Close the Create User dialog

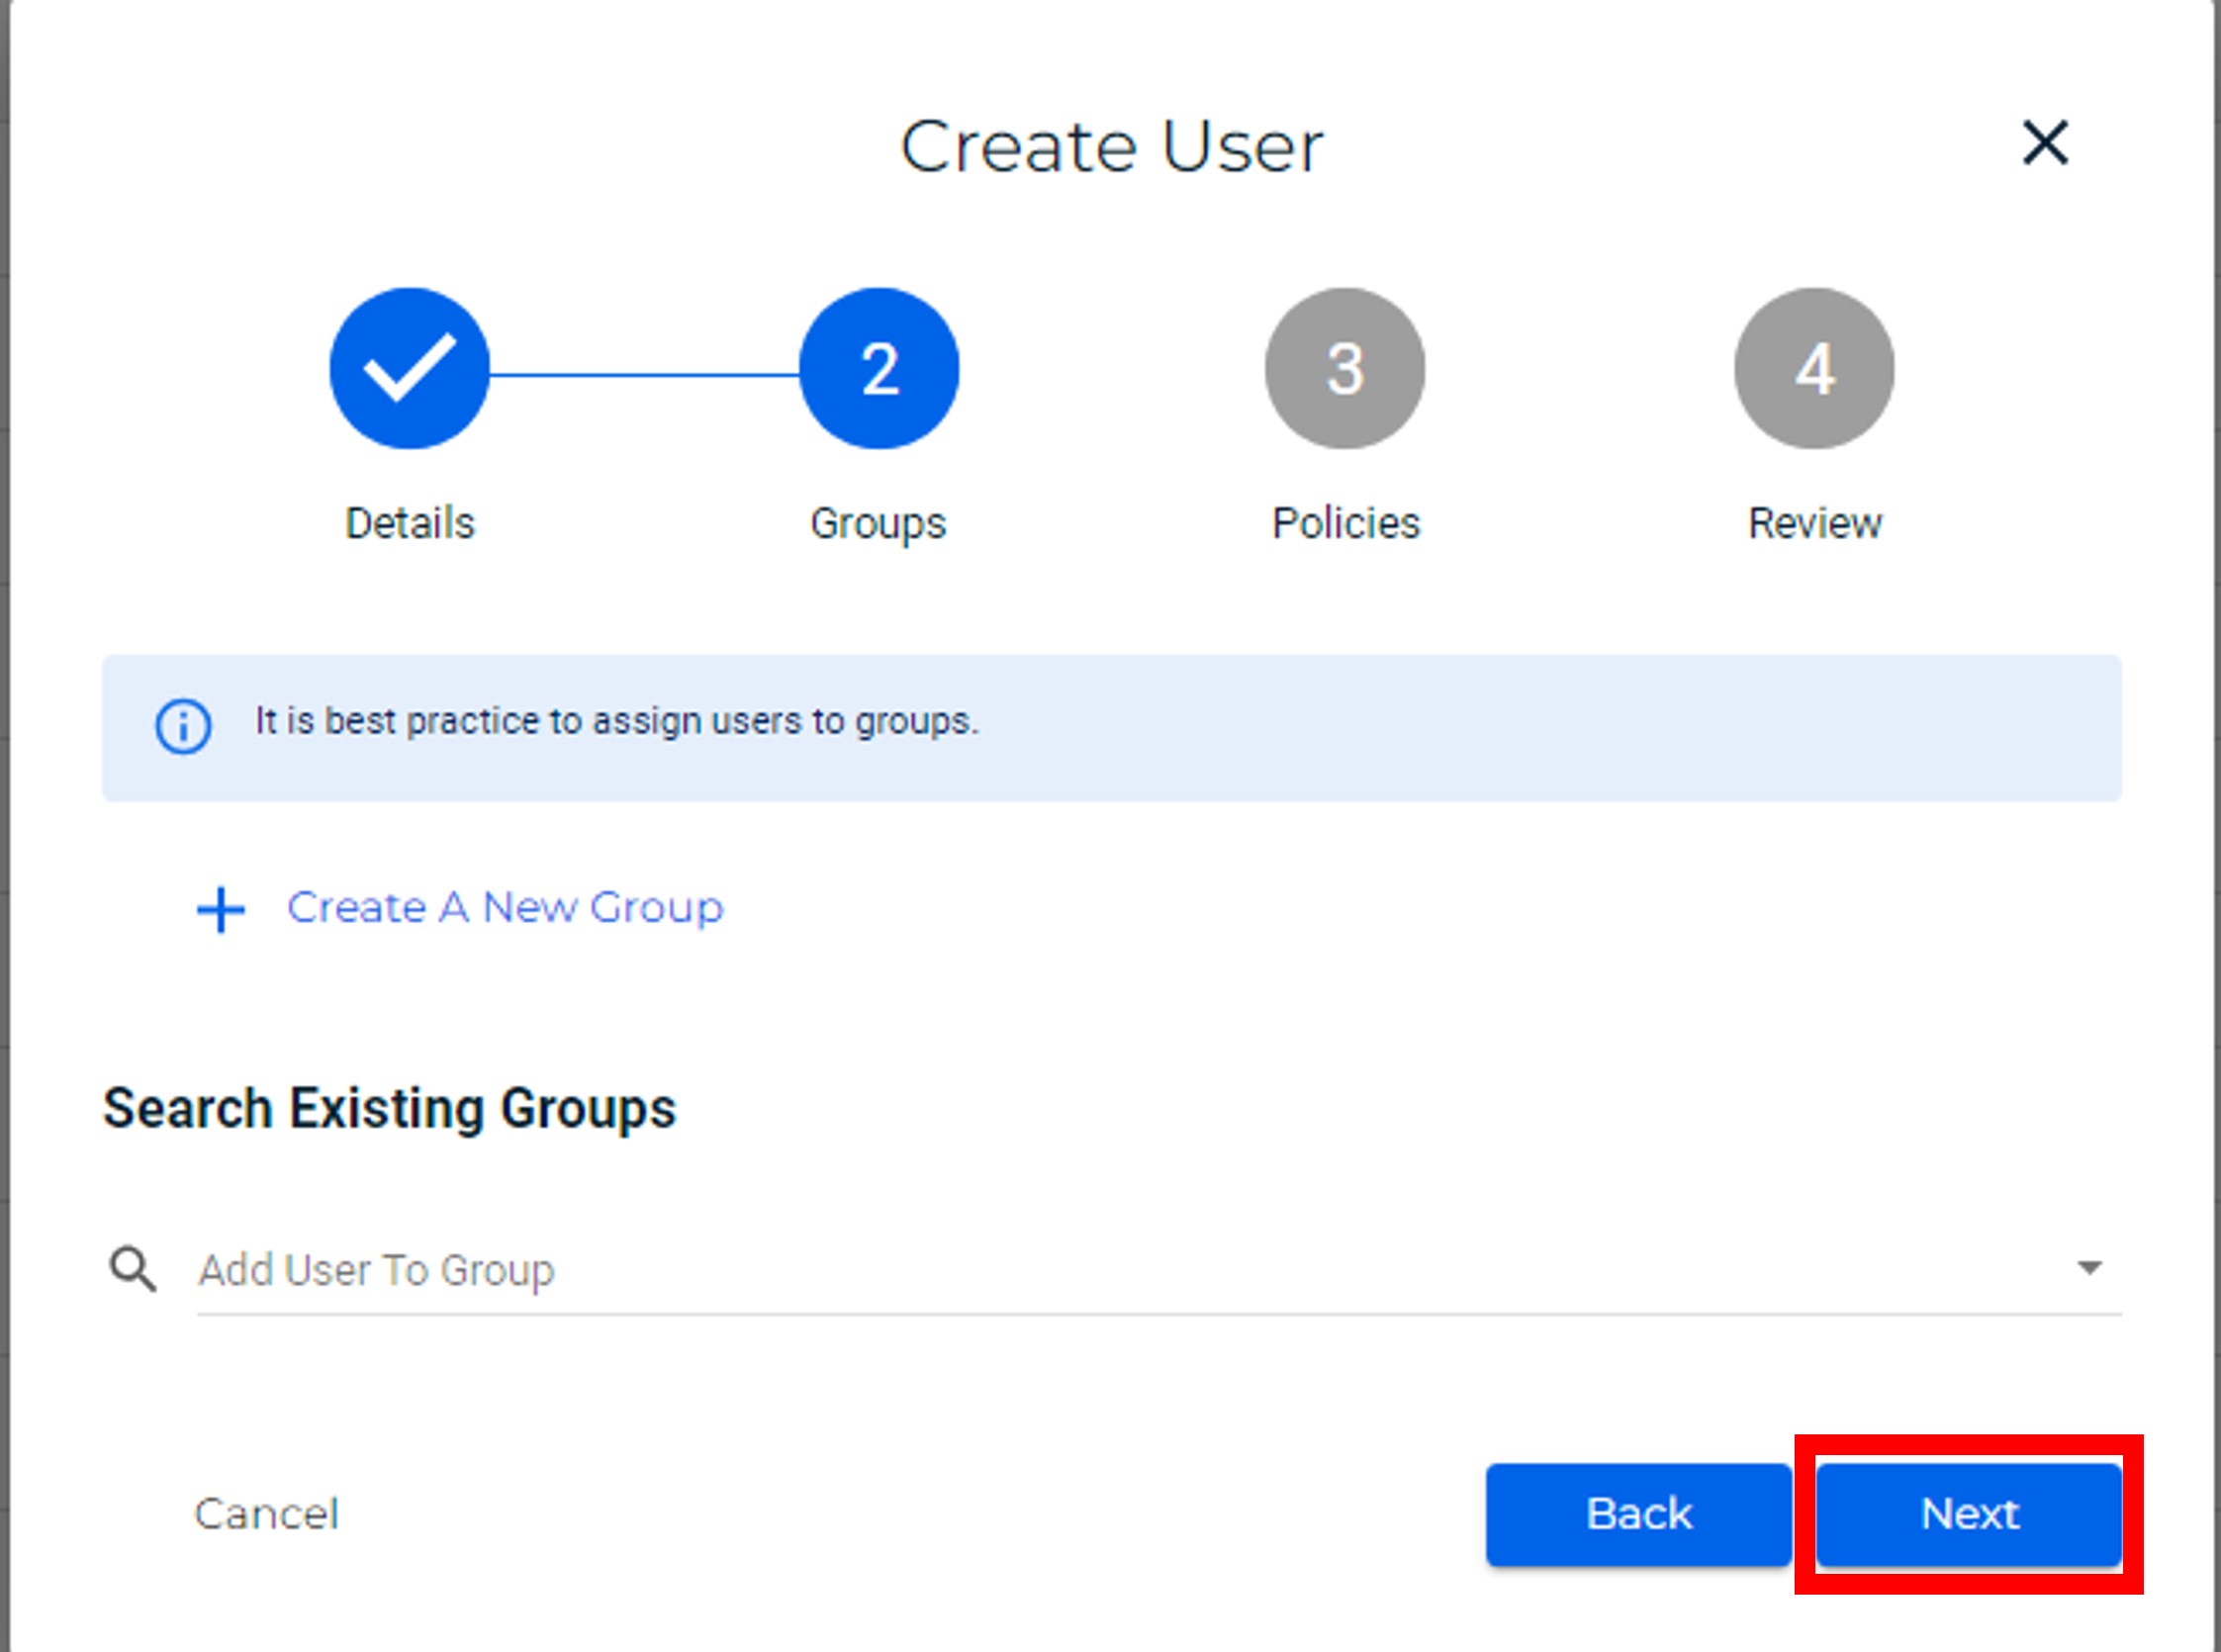2045,143
